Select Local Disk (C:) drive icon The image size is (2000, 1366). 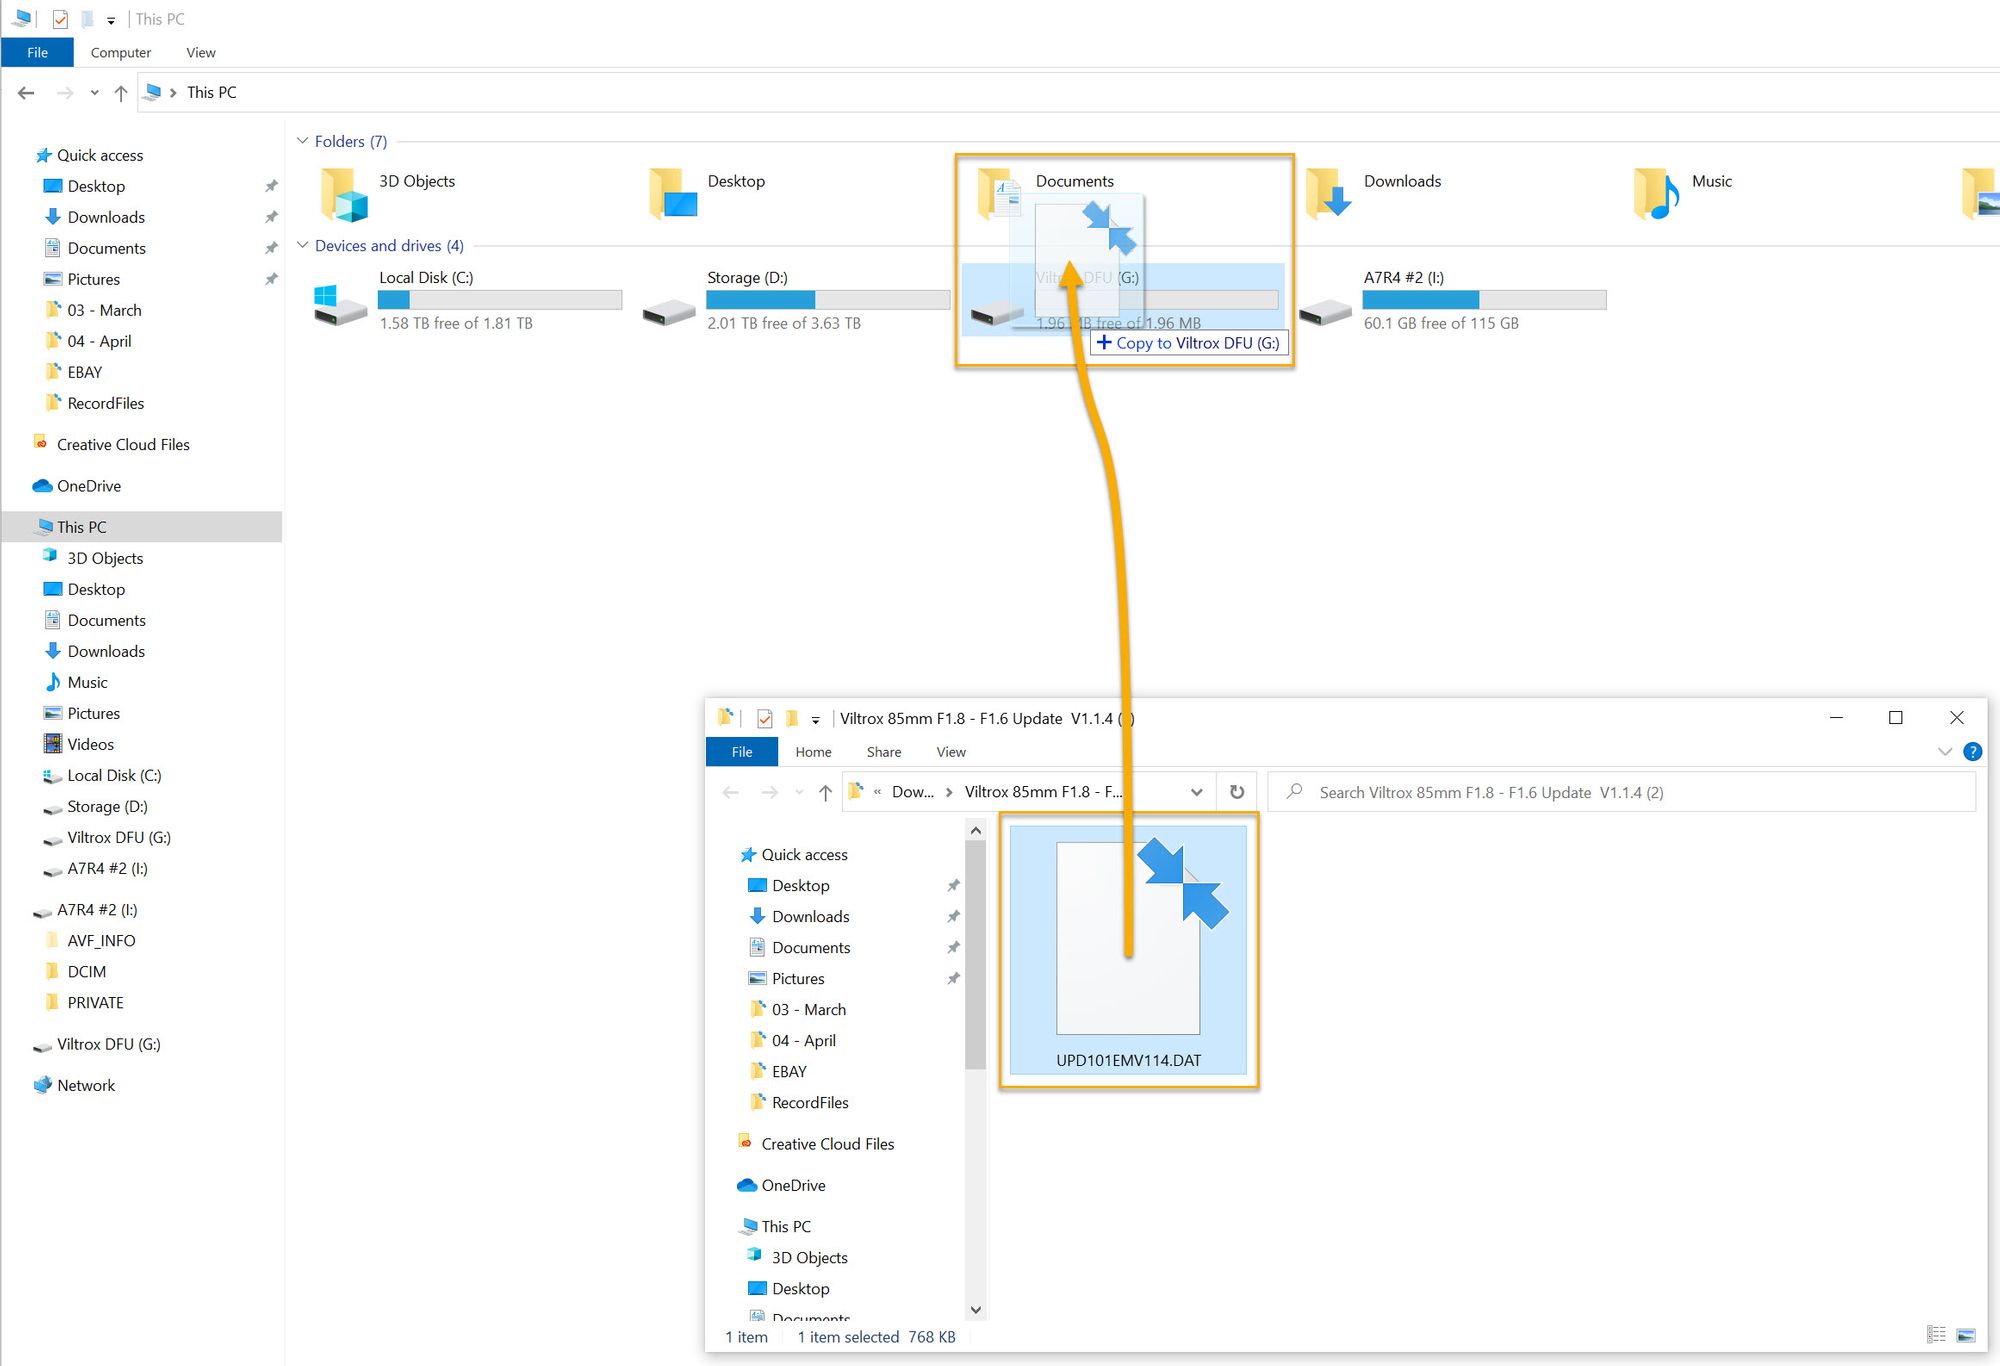[x=340, y=306]
